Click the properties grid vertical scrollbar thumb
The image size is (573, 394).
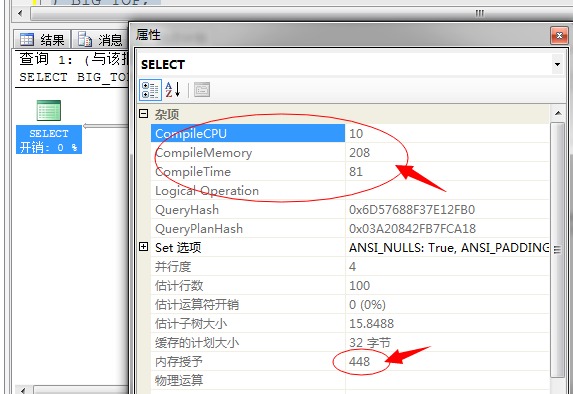pyautogui.click(x=558, y=250)
